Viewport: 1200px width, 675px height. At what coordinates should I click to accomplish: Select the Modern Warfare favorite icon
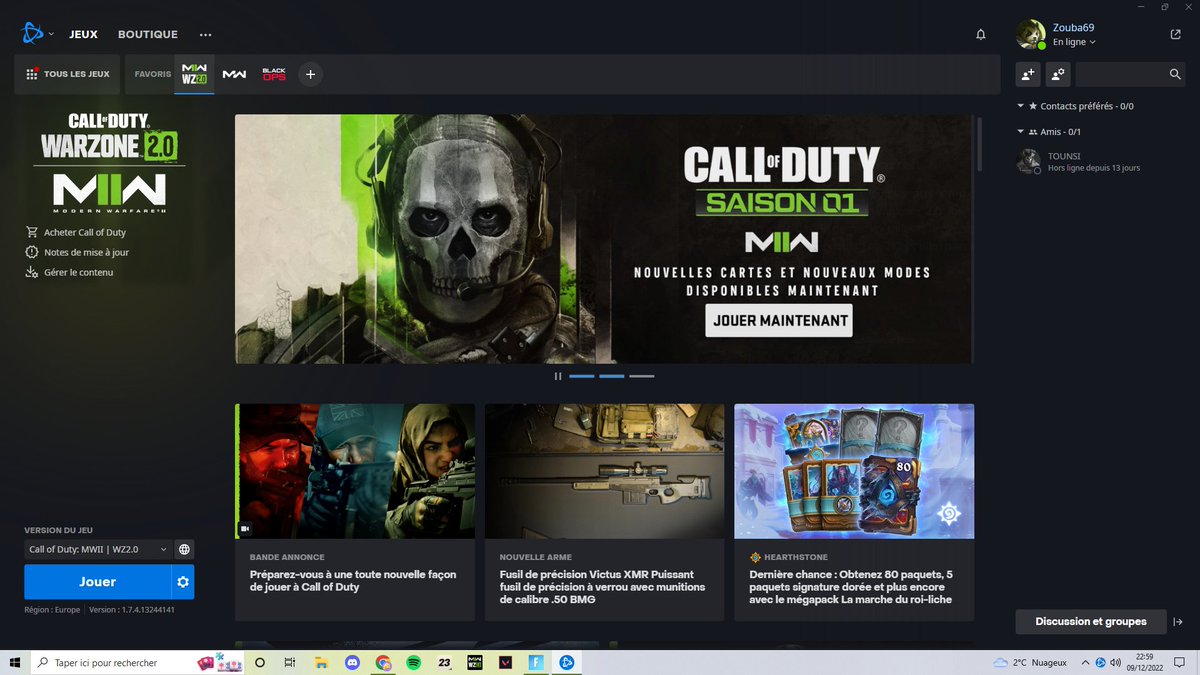point(234,74)
